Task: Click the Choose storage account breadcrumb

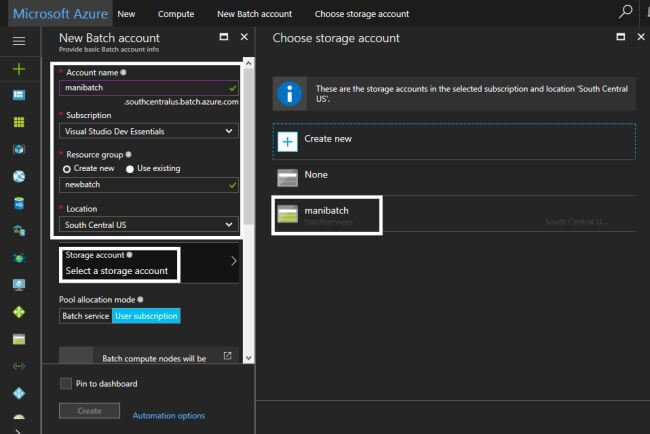Action: [x=362, y=14]
